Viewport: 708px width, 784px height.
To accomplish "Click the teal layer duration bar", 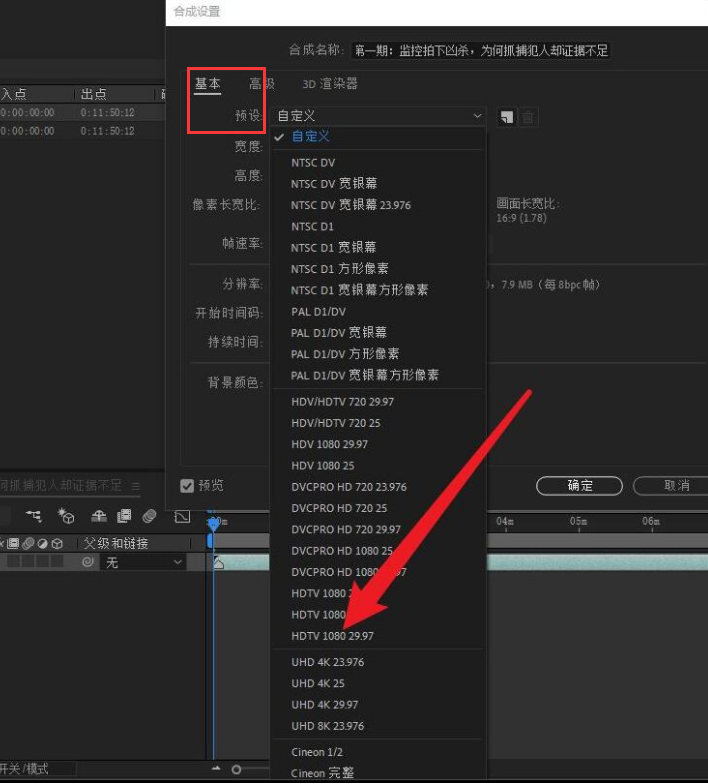I will pyautogui.click(x=598, y=562).
